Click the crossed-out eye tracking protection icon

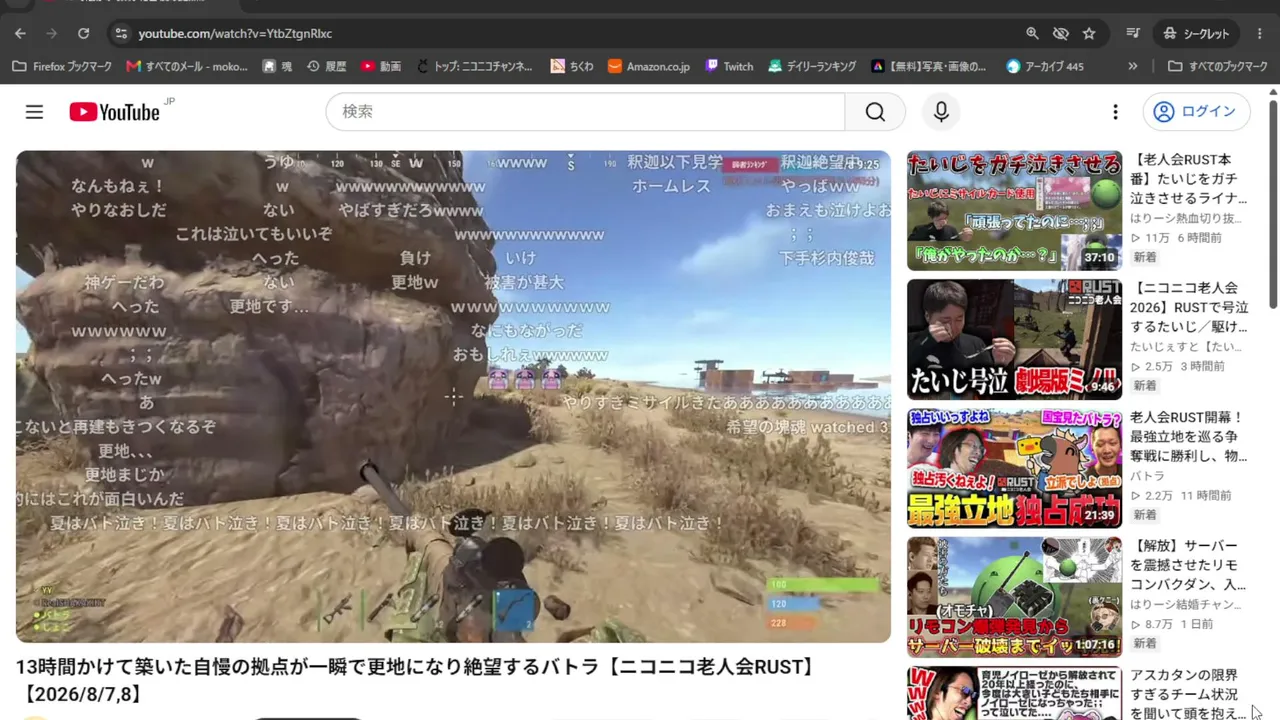click(x=1061, y=33)
